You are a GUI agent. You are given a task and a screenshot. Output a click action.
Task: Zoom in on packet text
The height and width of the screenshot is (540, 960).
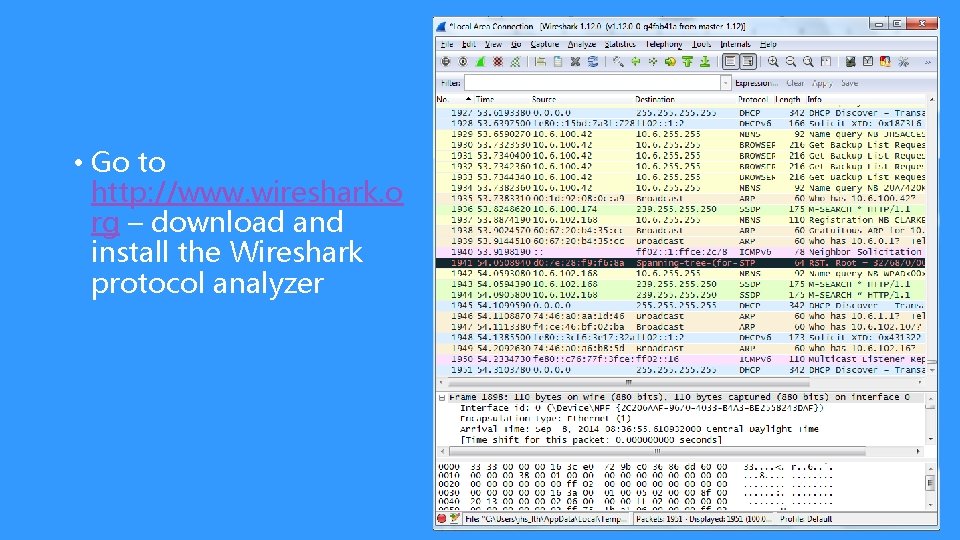point(773,62)
